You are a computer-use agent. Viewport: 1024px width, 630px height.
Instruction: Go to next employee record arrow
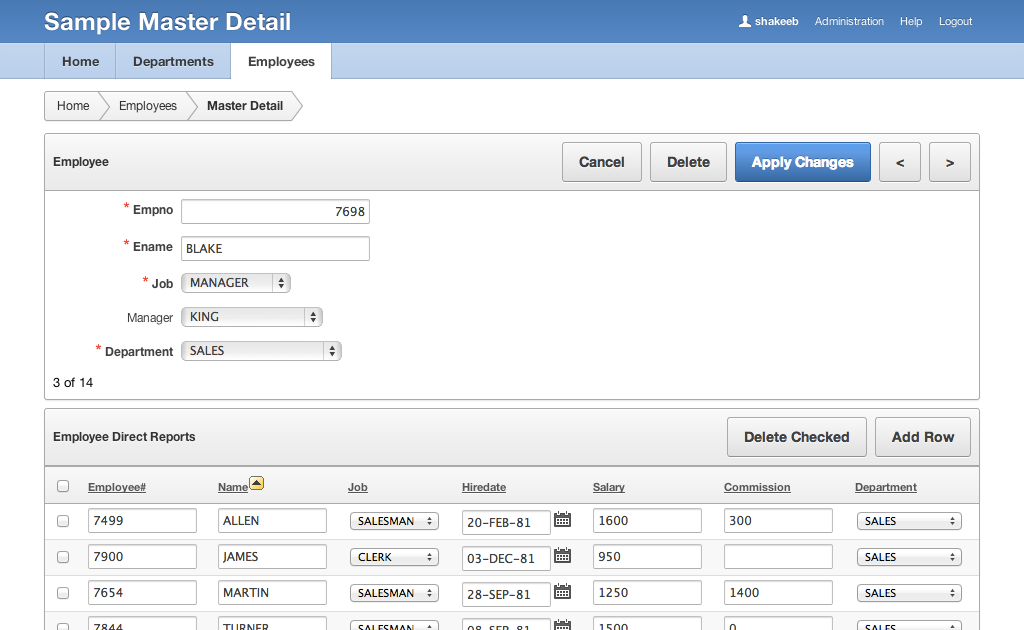coord(949,162)
